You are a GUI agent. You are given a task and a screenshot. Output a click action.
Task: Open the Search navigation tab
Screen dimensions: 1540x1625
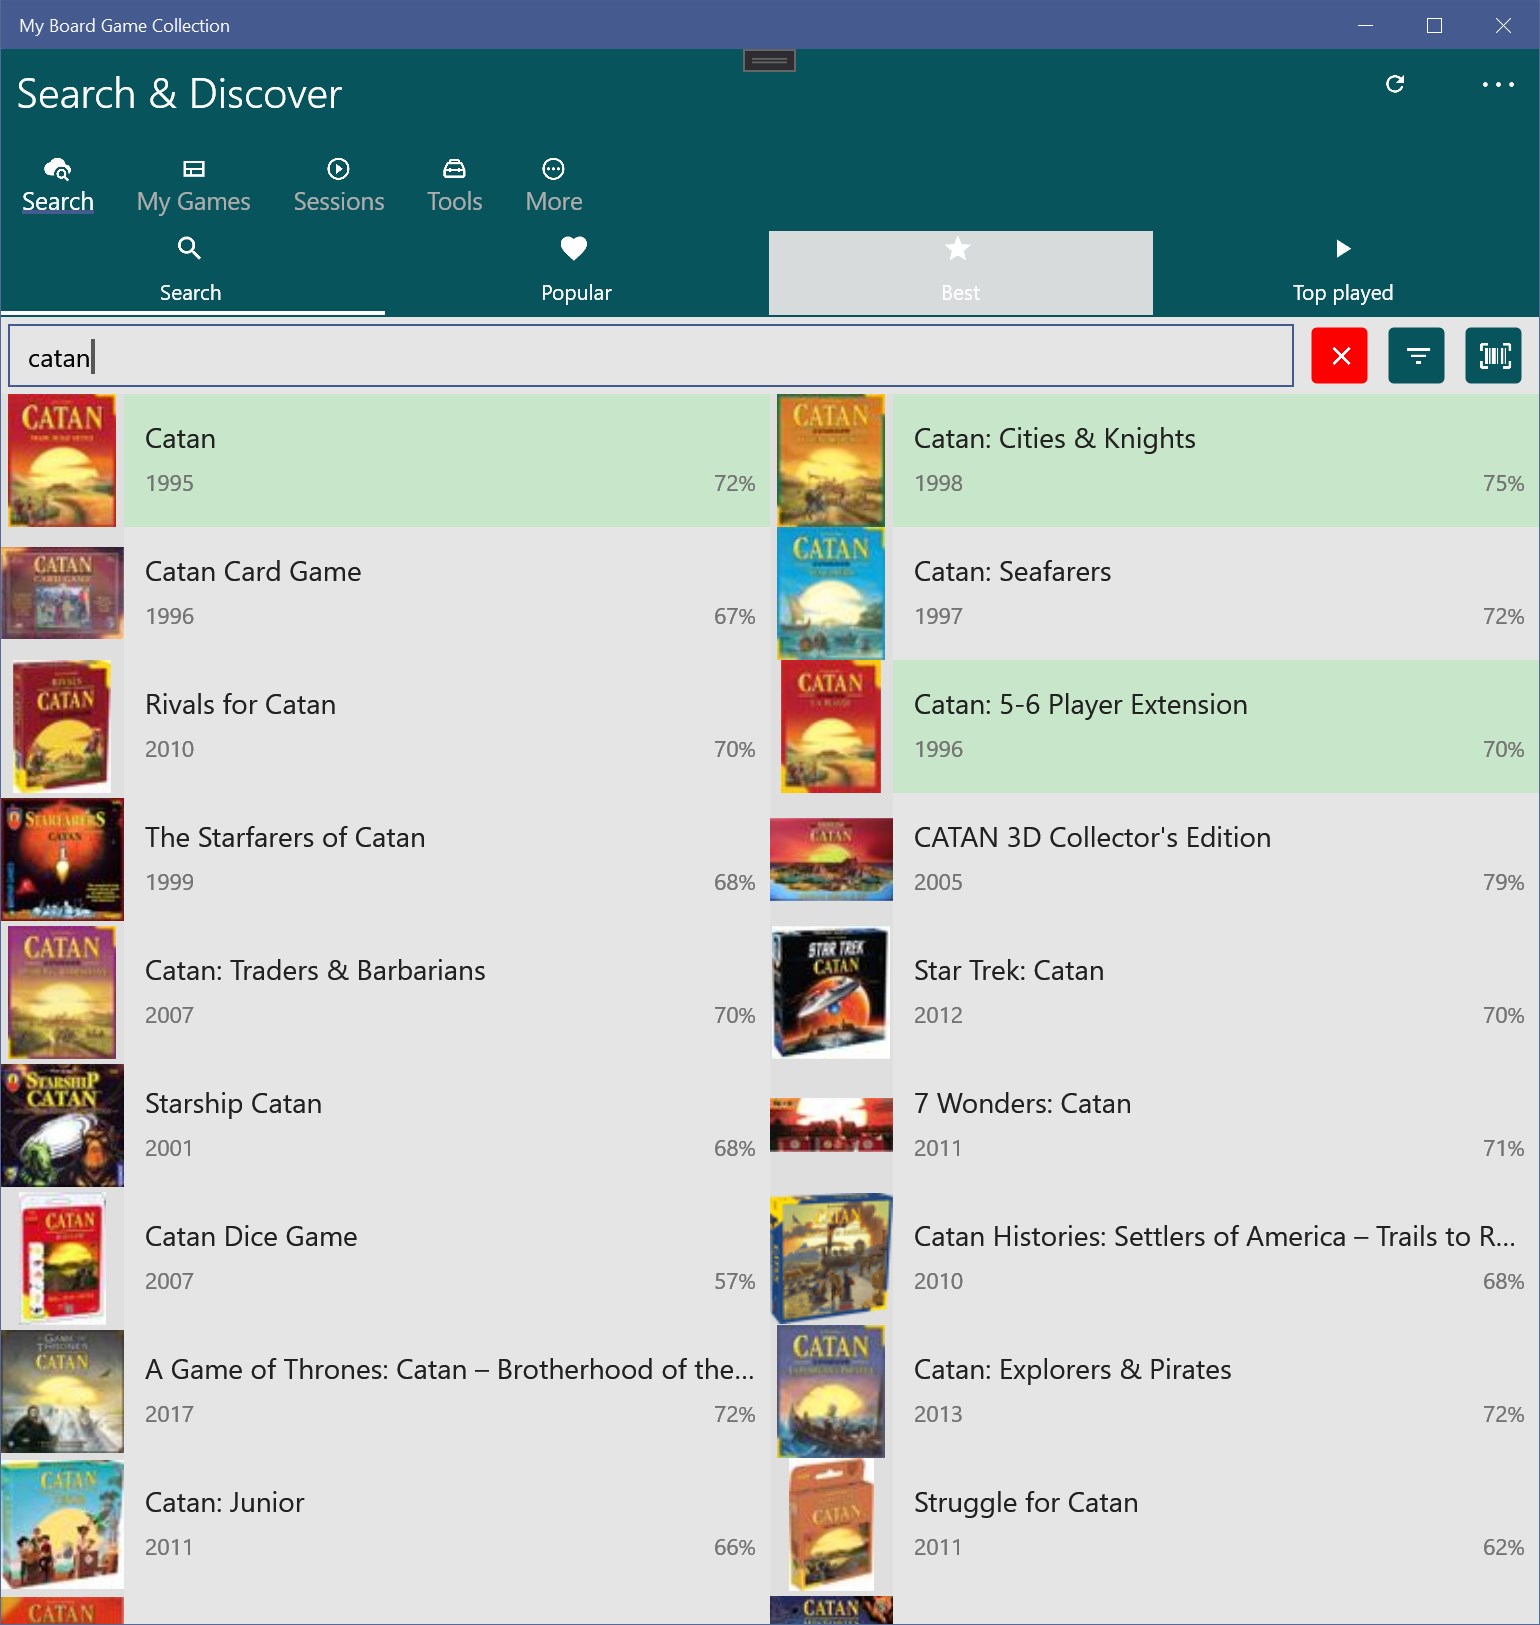[x=58, y=185]
